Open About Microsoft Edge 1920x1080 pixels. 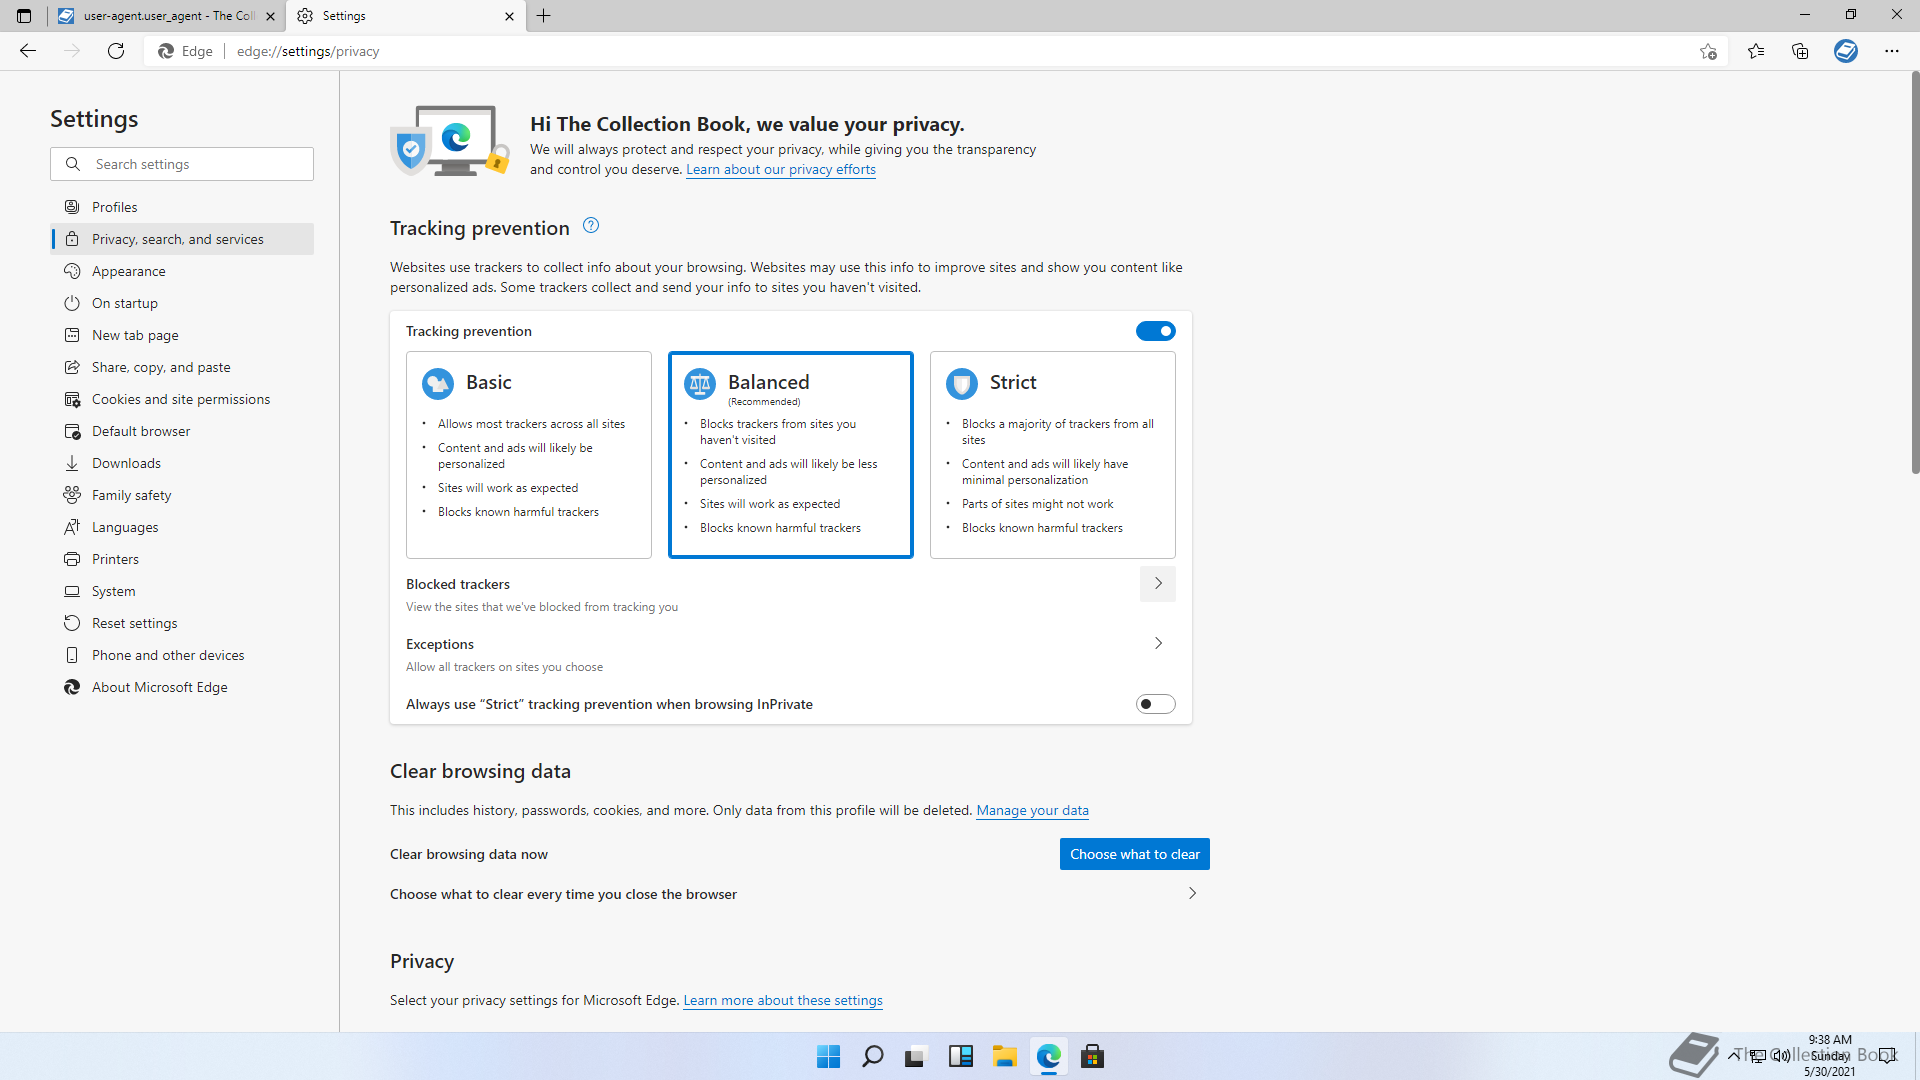(x=182, y=687)
